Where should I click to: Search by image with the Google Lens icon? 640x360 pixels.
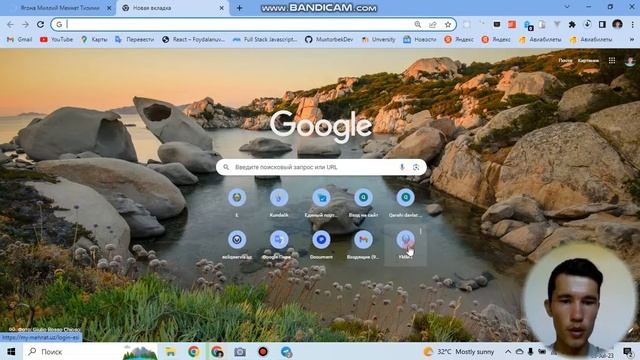[416, 167]
